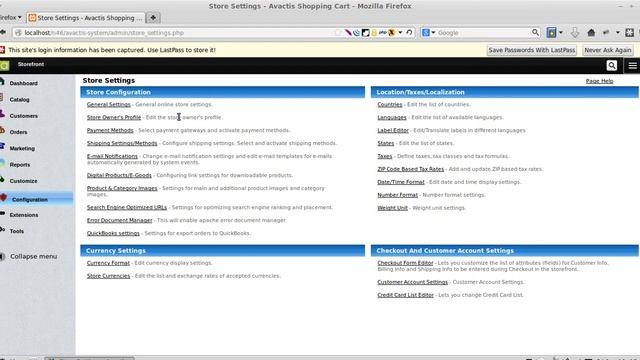Open the Currency Format link
The width and height of the screenshot is (640, 360).
click(x=108, y=263)
